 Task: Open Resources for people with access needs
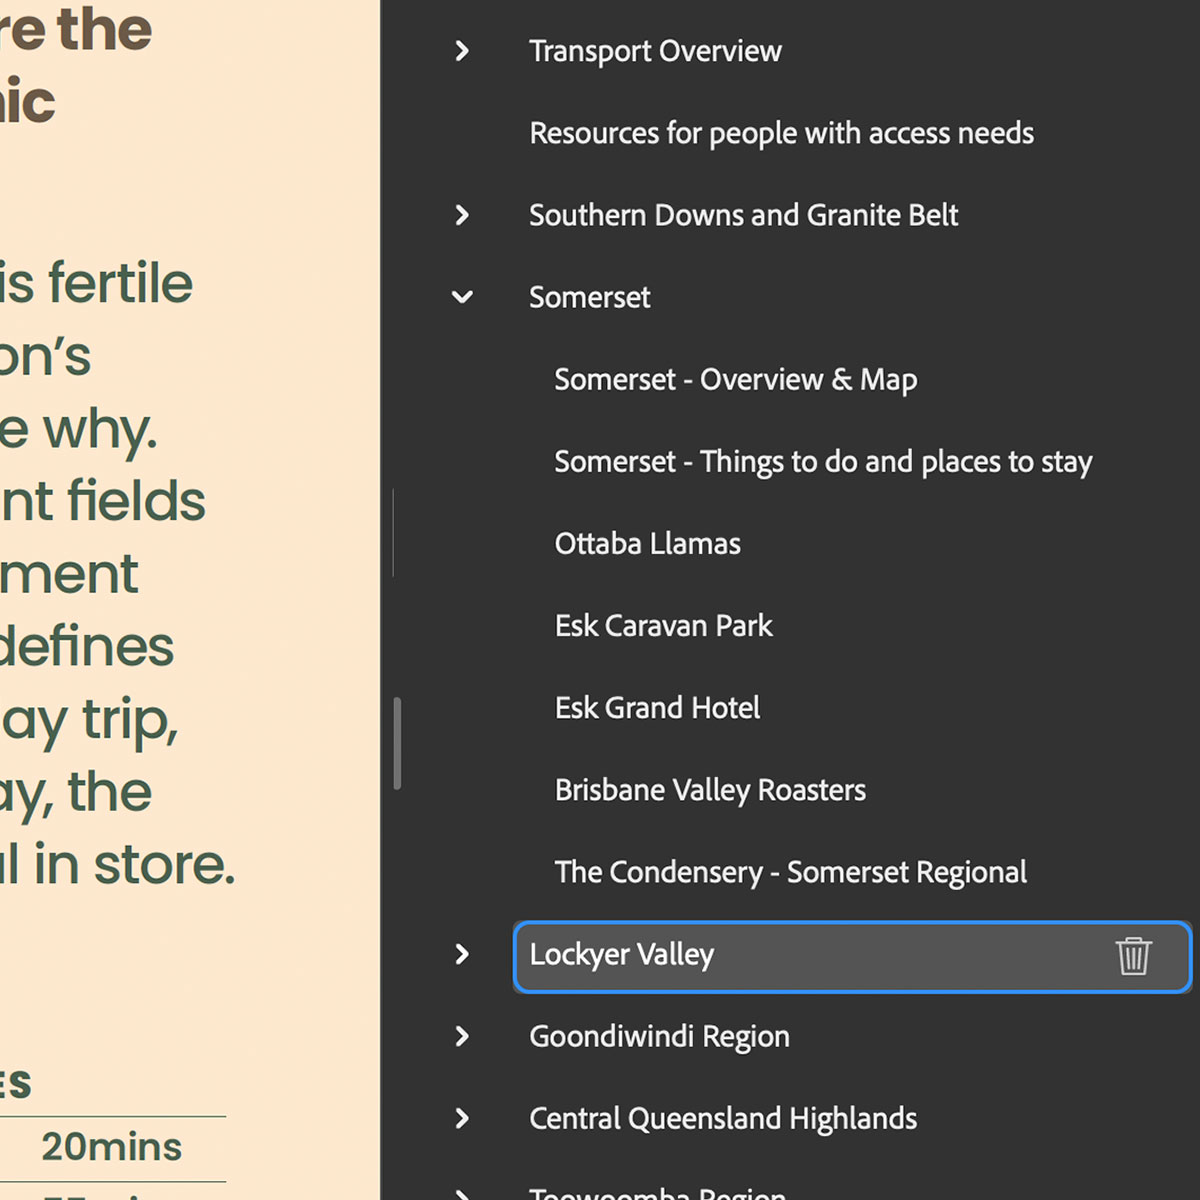[x=781, y=133]
